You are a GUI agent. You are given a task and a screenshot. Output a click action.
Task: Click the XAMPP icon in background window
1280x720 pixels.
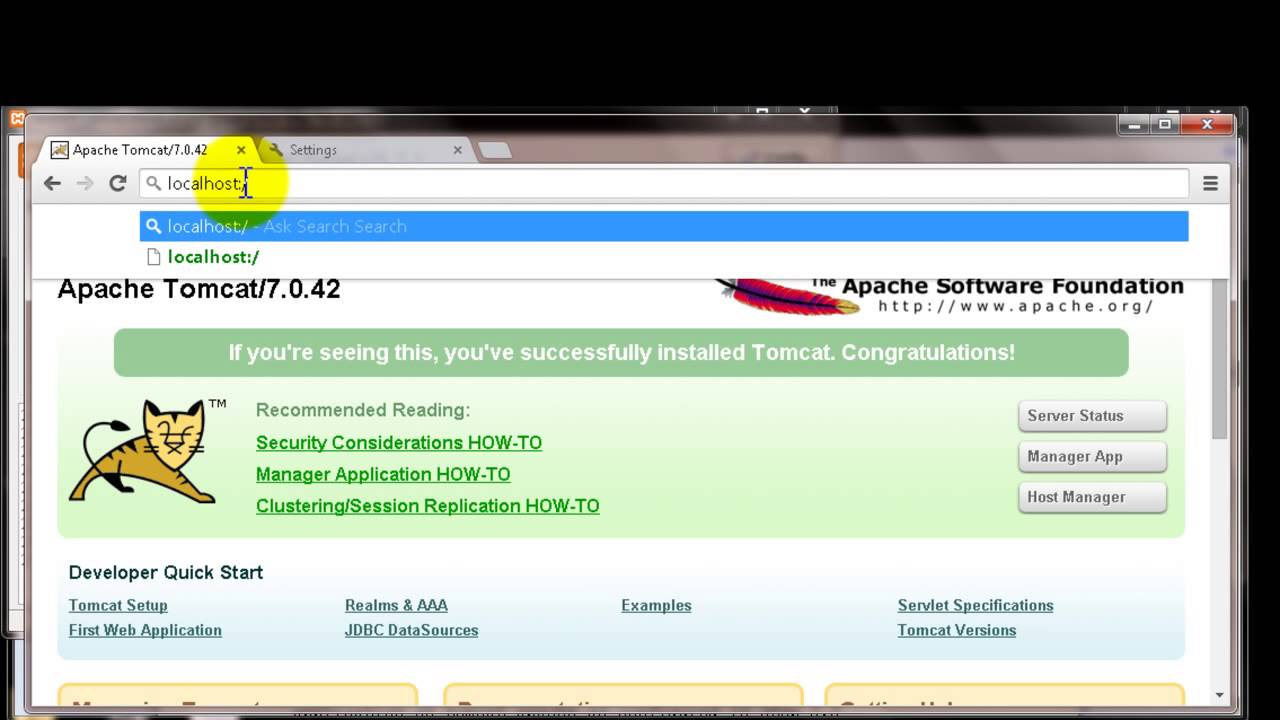15,119
